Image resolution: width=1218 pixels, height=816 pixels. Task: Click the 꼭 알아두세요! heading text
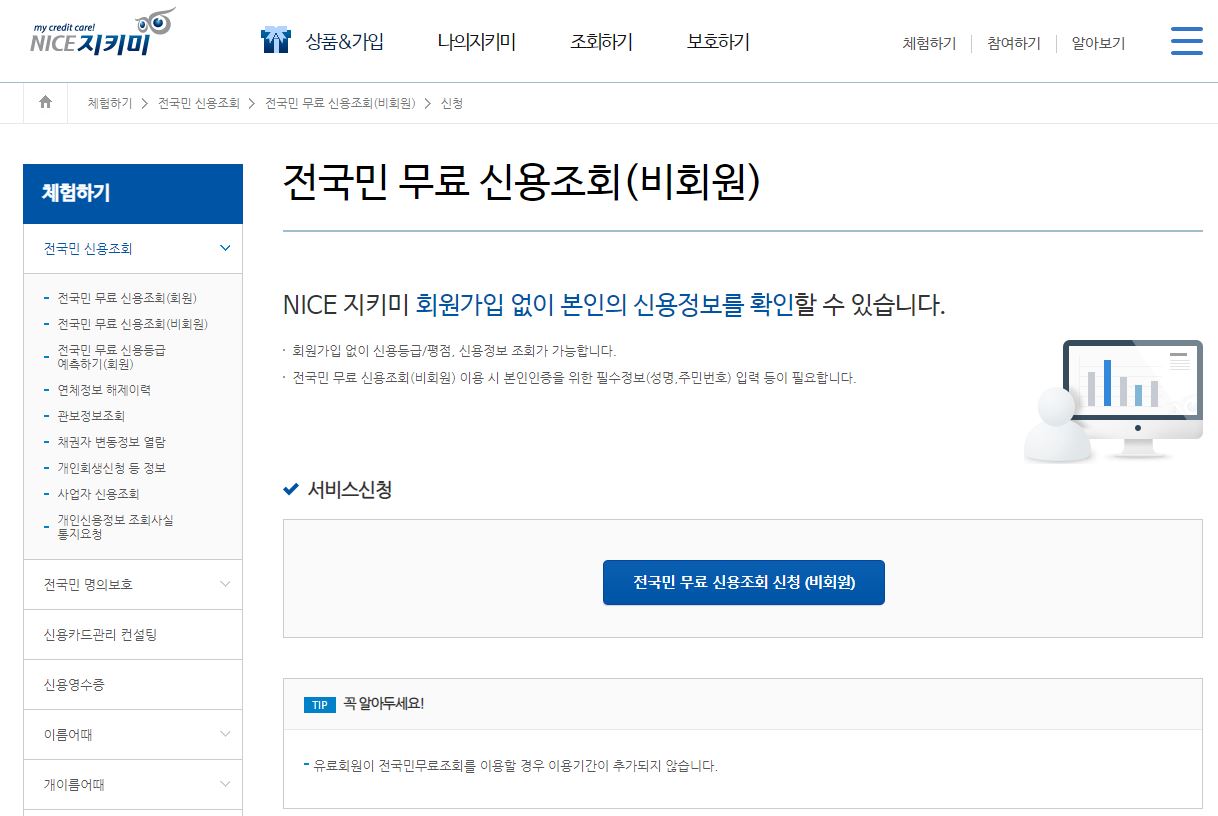pyautogui.click(x=384, y=704)
